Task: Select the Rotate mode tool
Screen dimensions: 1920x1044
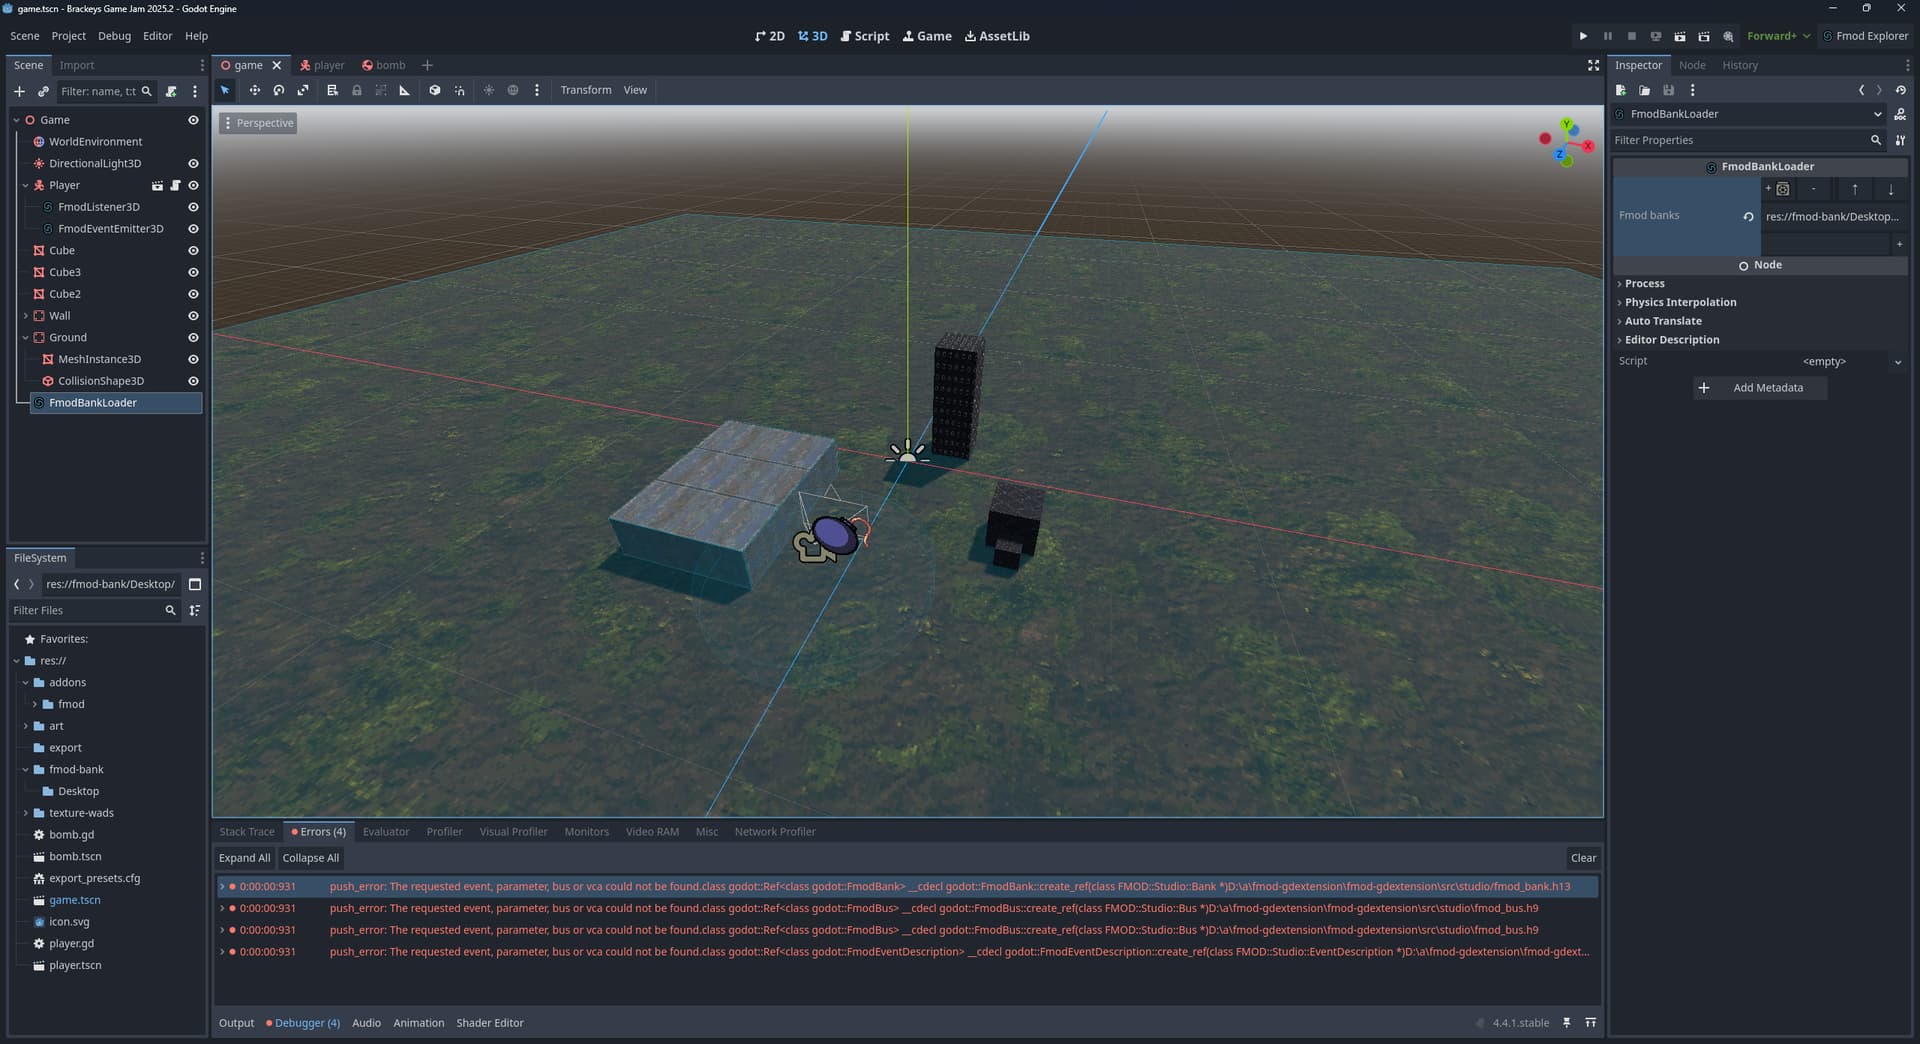Action: pos(279,90)
